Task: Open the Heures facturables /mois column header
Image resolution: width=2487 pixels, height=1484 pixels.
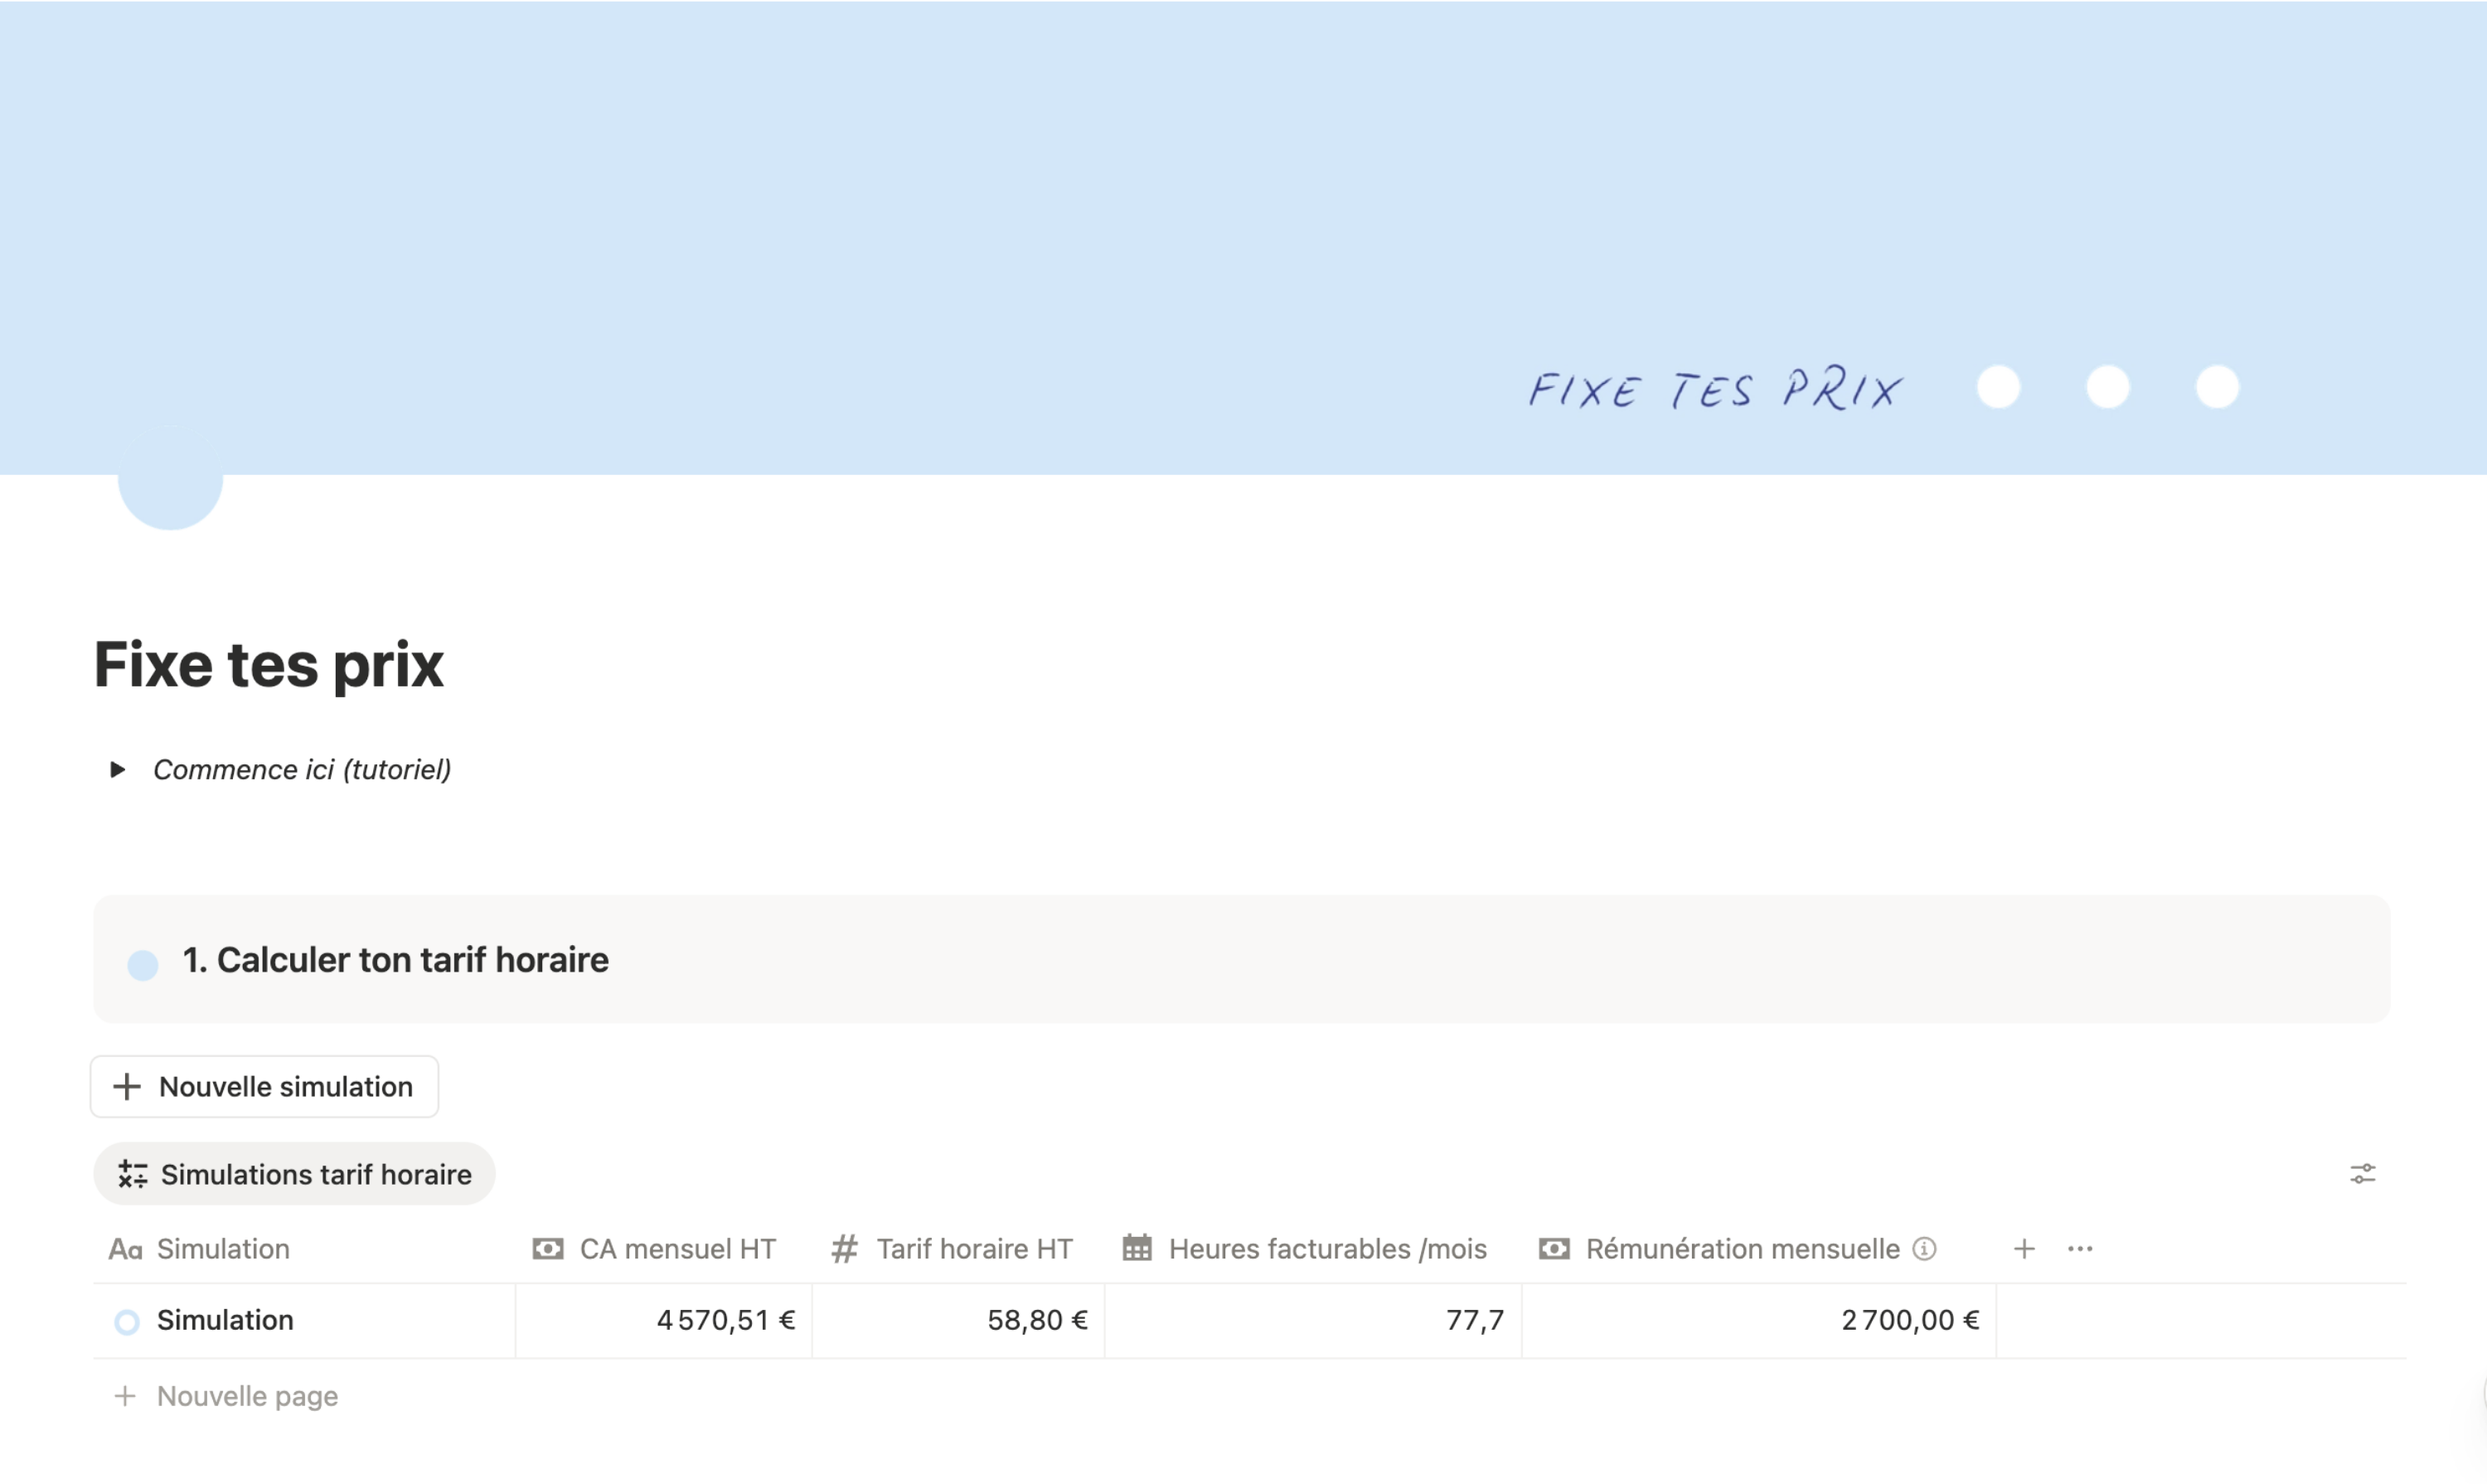Action: (x=1313, y=1249)
